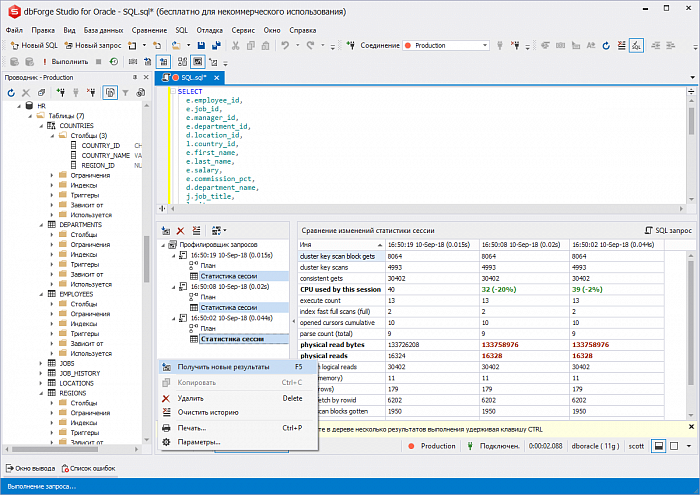Toggle the SQL checker icon in the top toolbar
700x495 pixels.
click(x=636, y=46)
